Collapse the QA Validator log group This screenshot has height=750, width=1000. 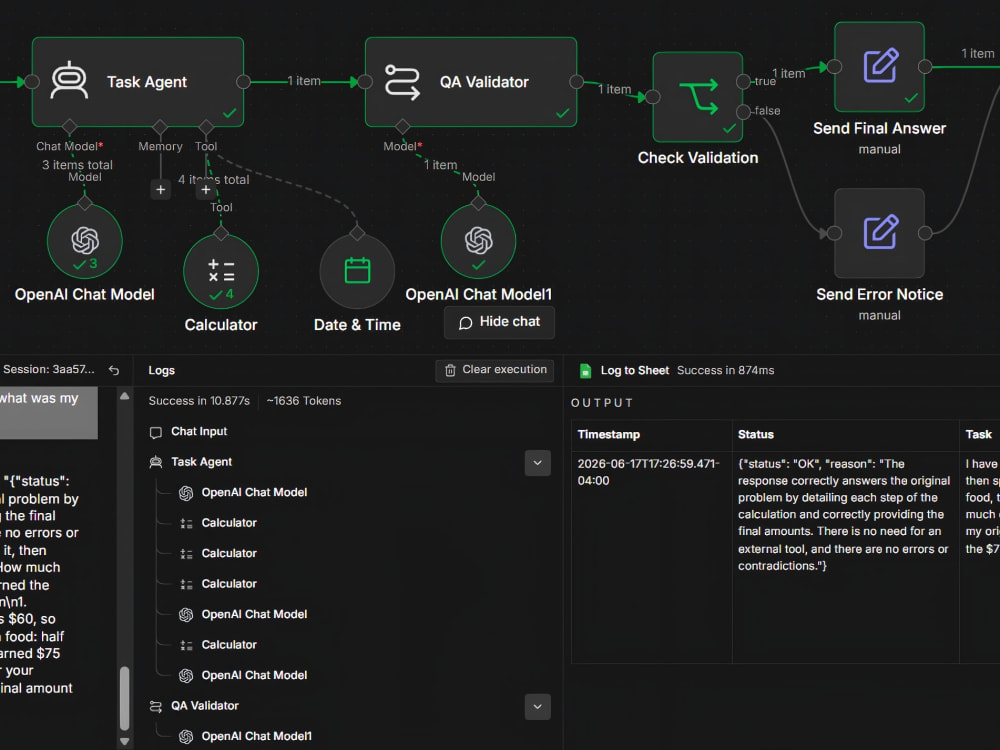(x=537, y=707)
